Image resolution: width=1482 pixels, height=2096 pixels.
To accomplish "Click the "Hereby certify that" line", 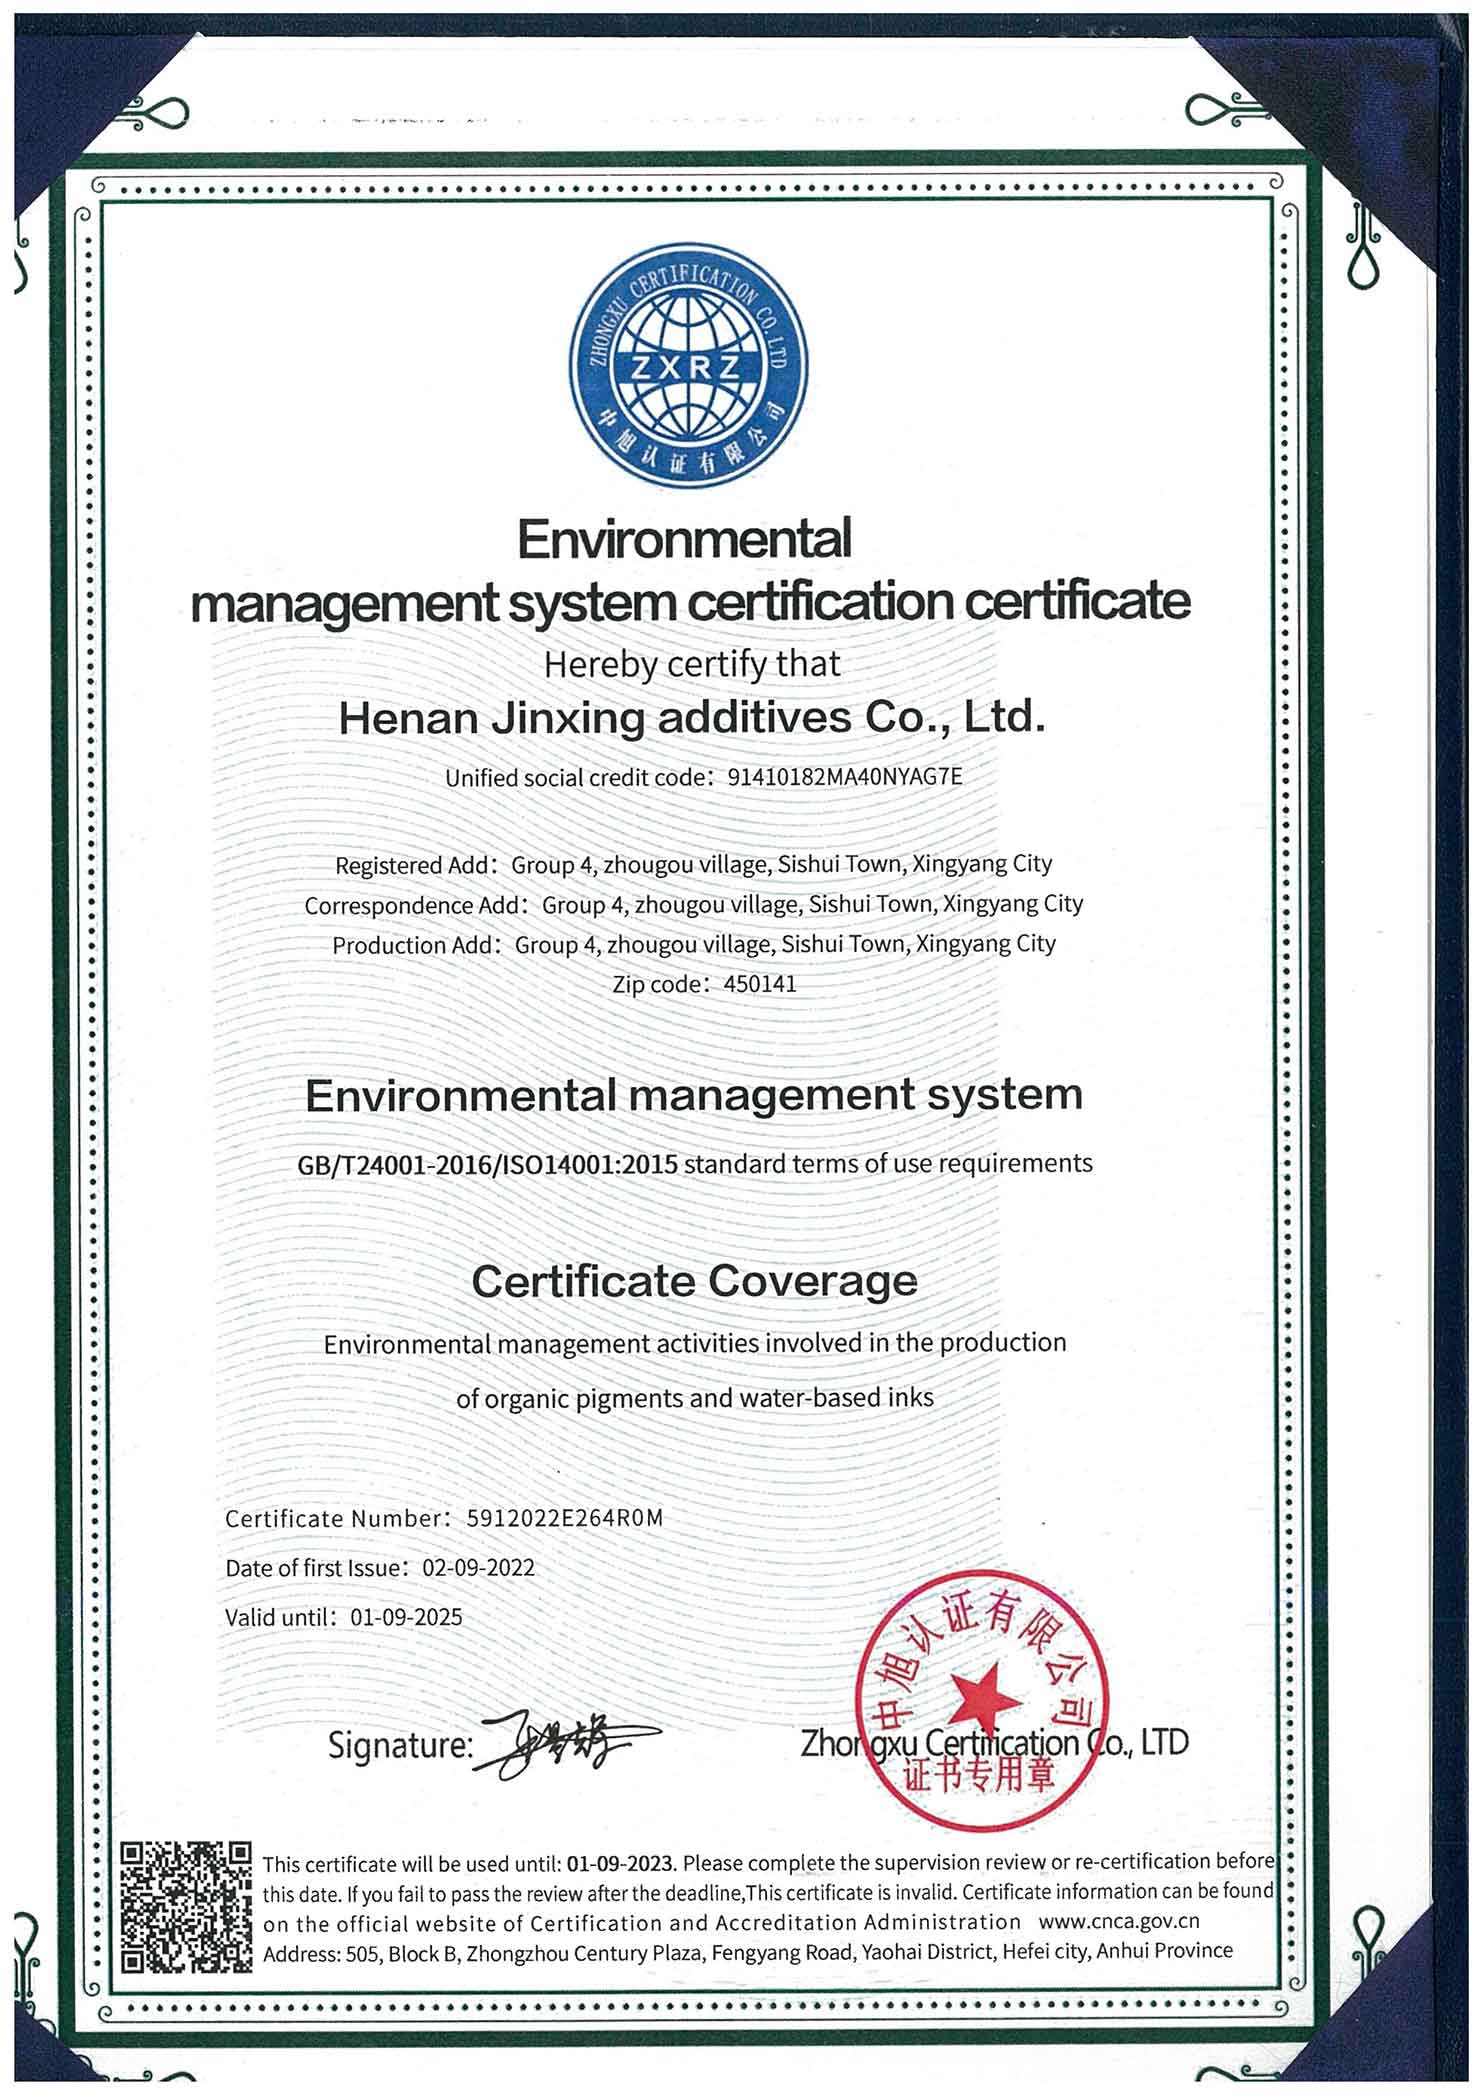I will (692, 664).
